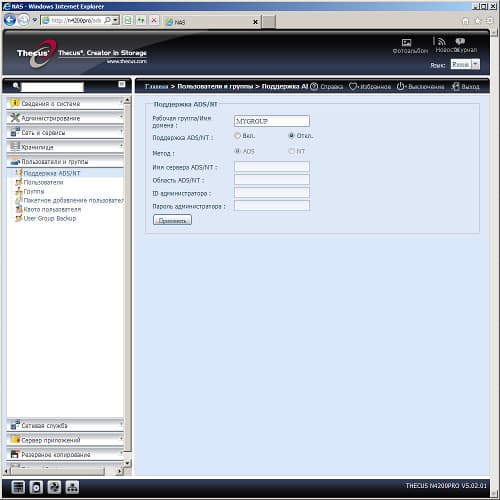Close the NAS browser tab
500x500 pixels.
(255, 22)
